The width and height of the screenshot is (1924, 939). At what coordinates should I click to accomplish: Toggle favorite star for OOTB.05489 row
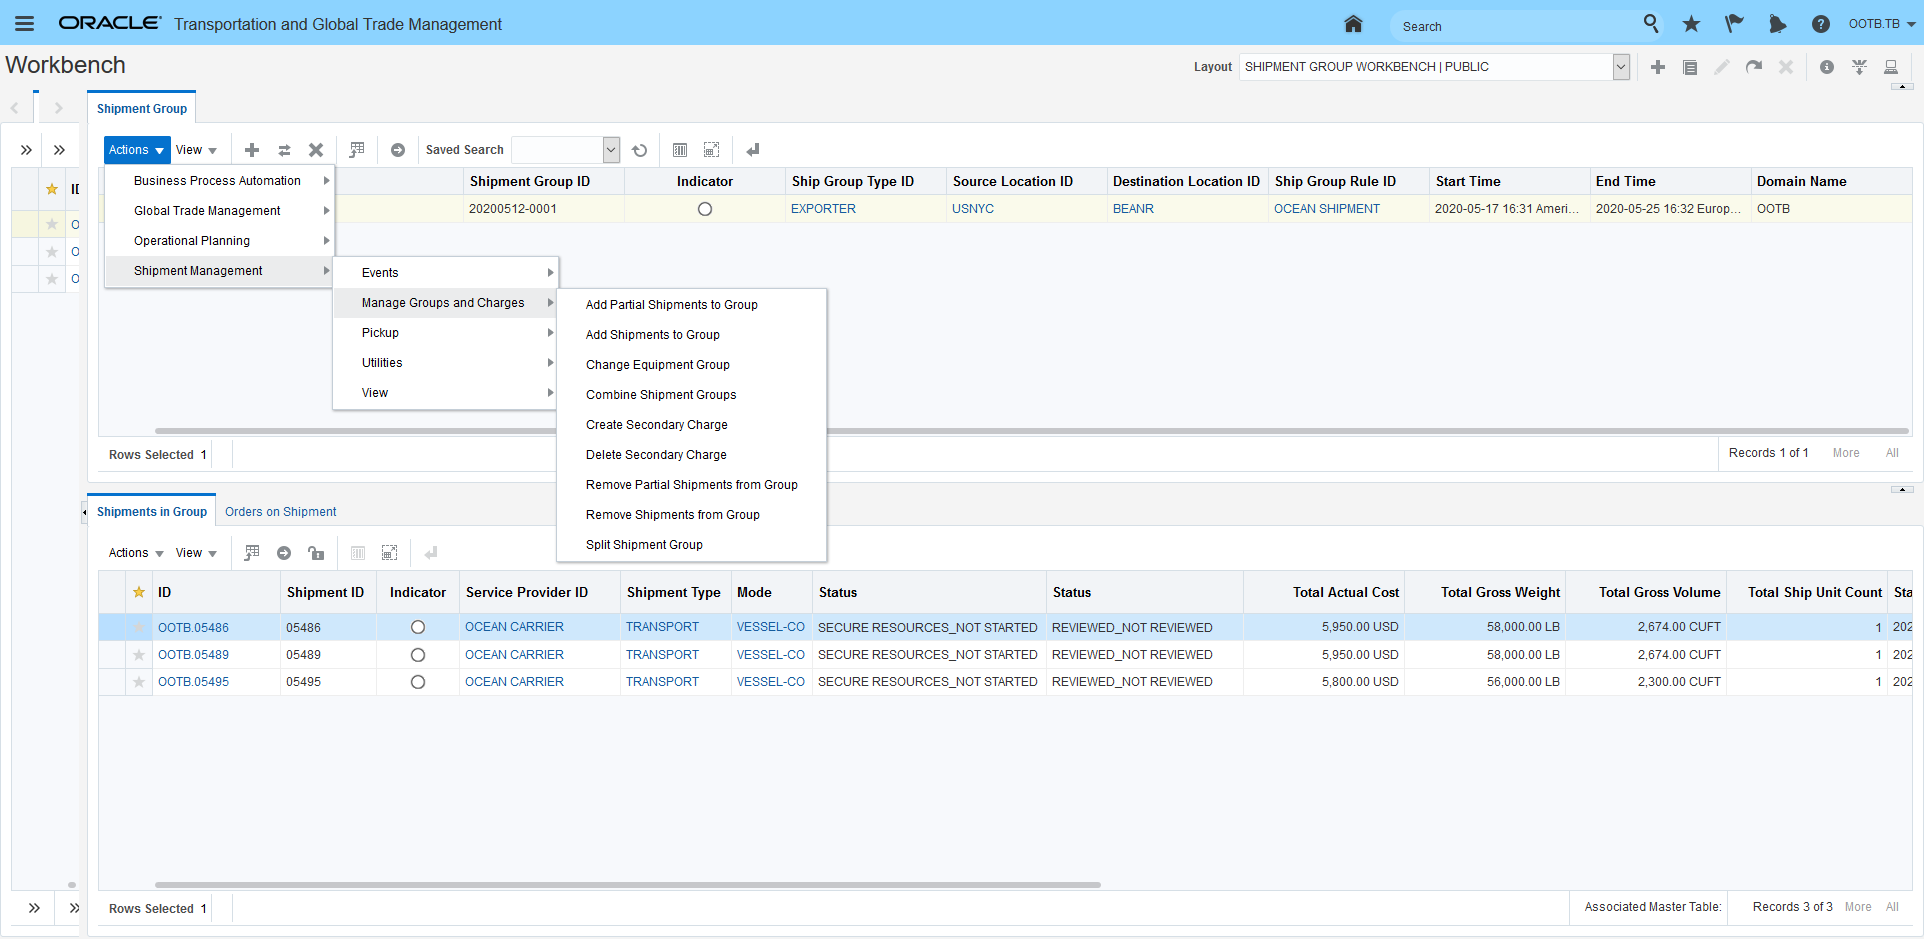pyautogui.click(x=139, y=655)
